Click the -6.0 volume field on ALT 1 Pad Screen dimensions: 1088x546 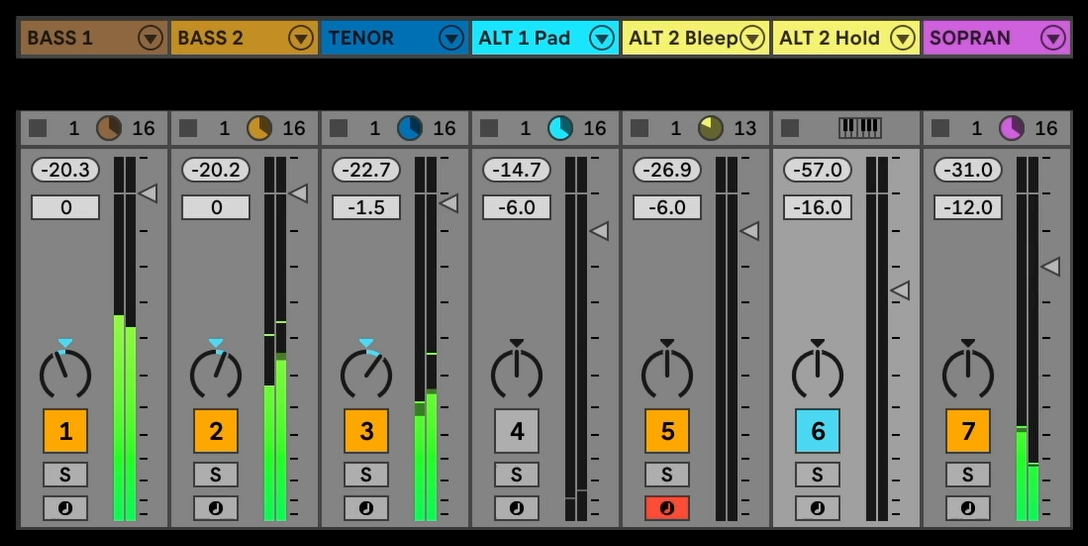pyautogui.click(x=516, y=208)
